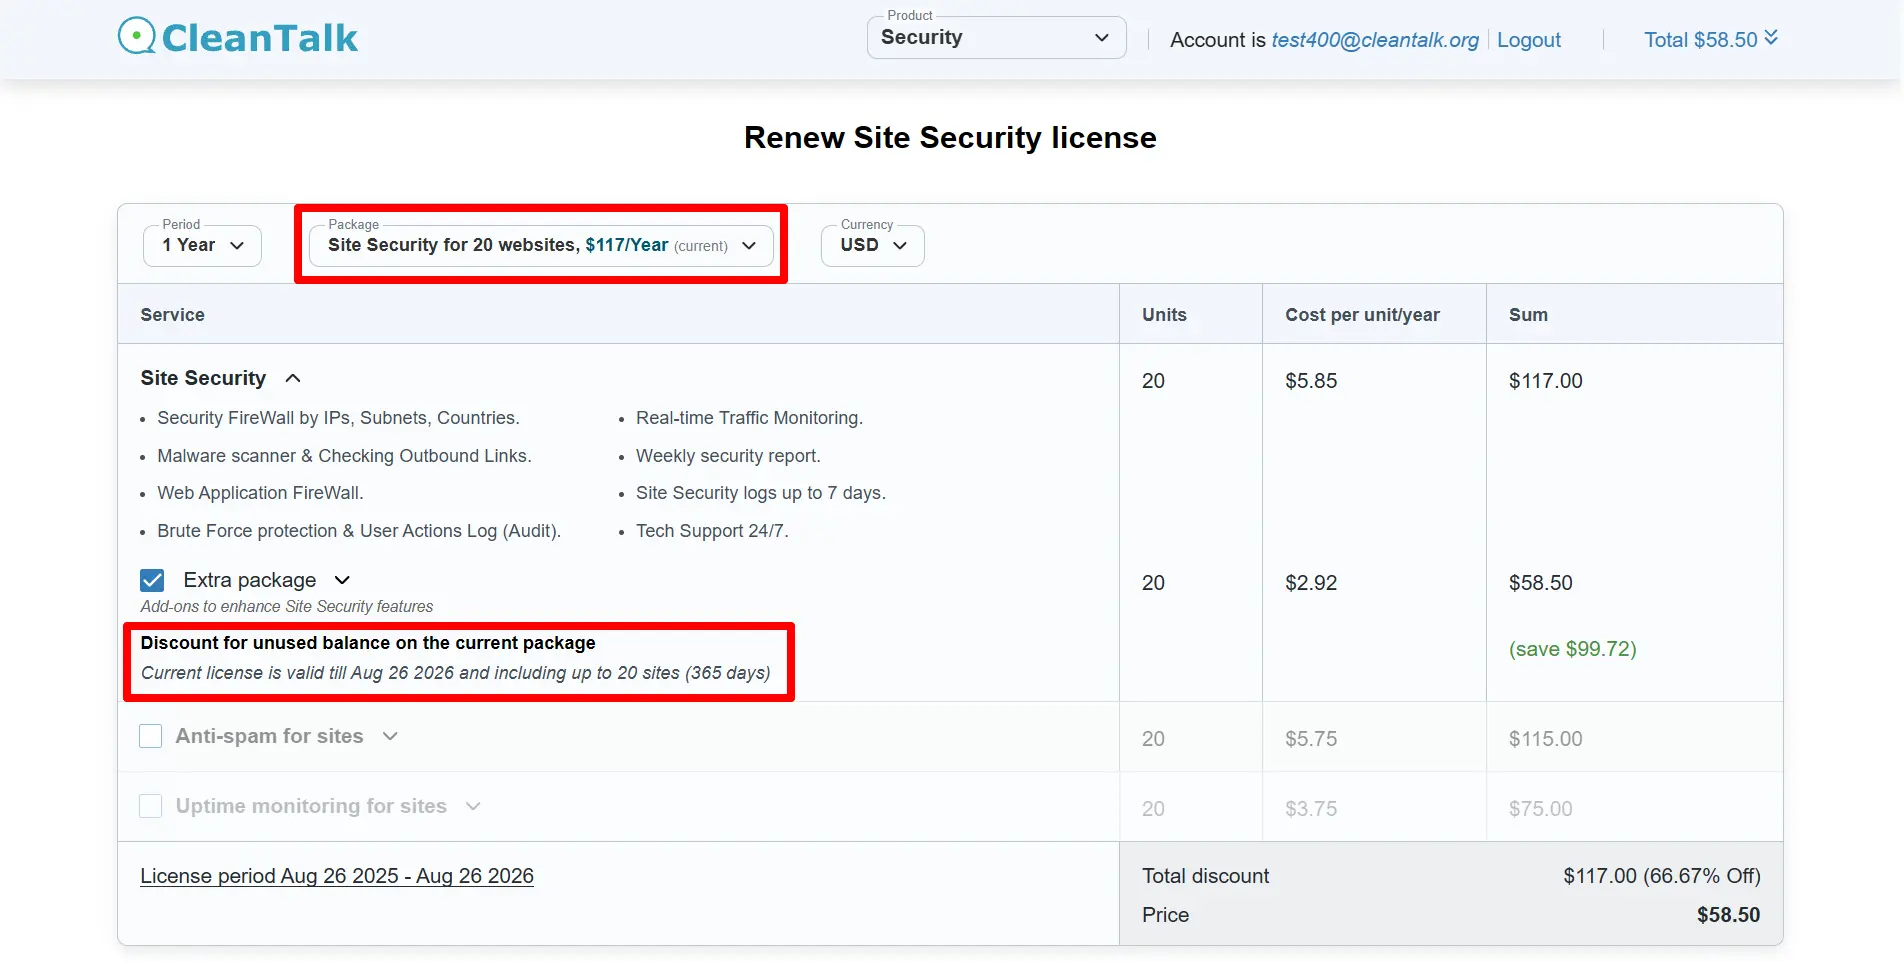This screenshot has width=1904, height=963.
Task: Click Web Application FireWall feature item
Action: click(x=260, y=493)
